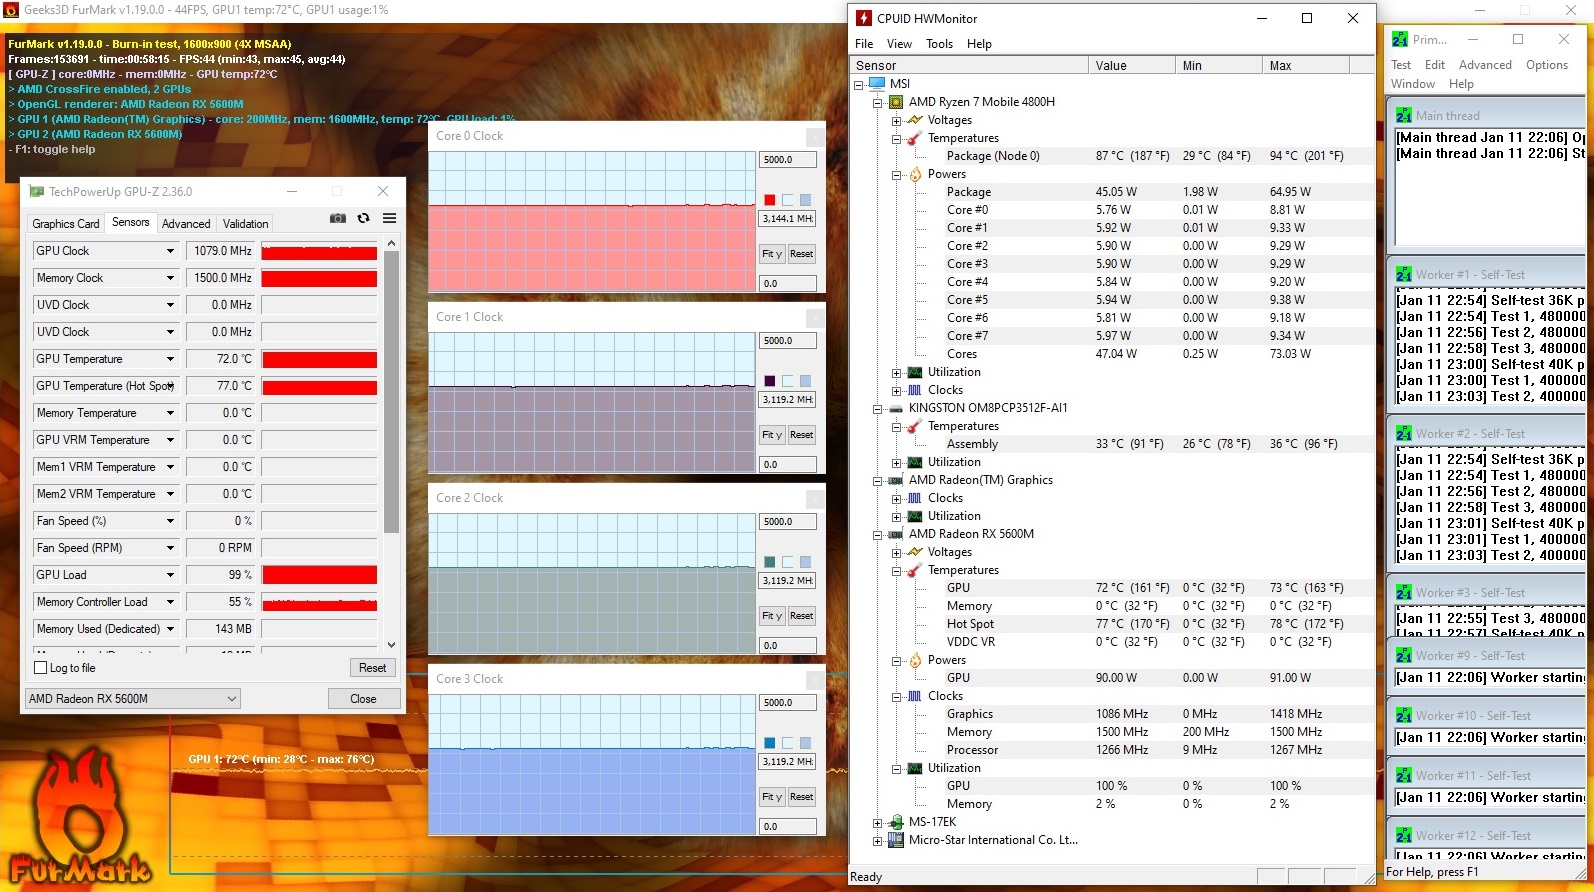Viewport: 1594px width, 892px height.
Task: Enable the Log to file checkbox
Action: click(41, 668)
